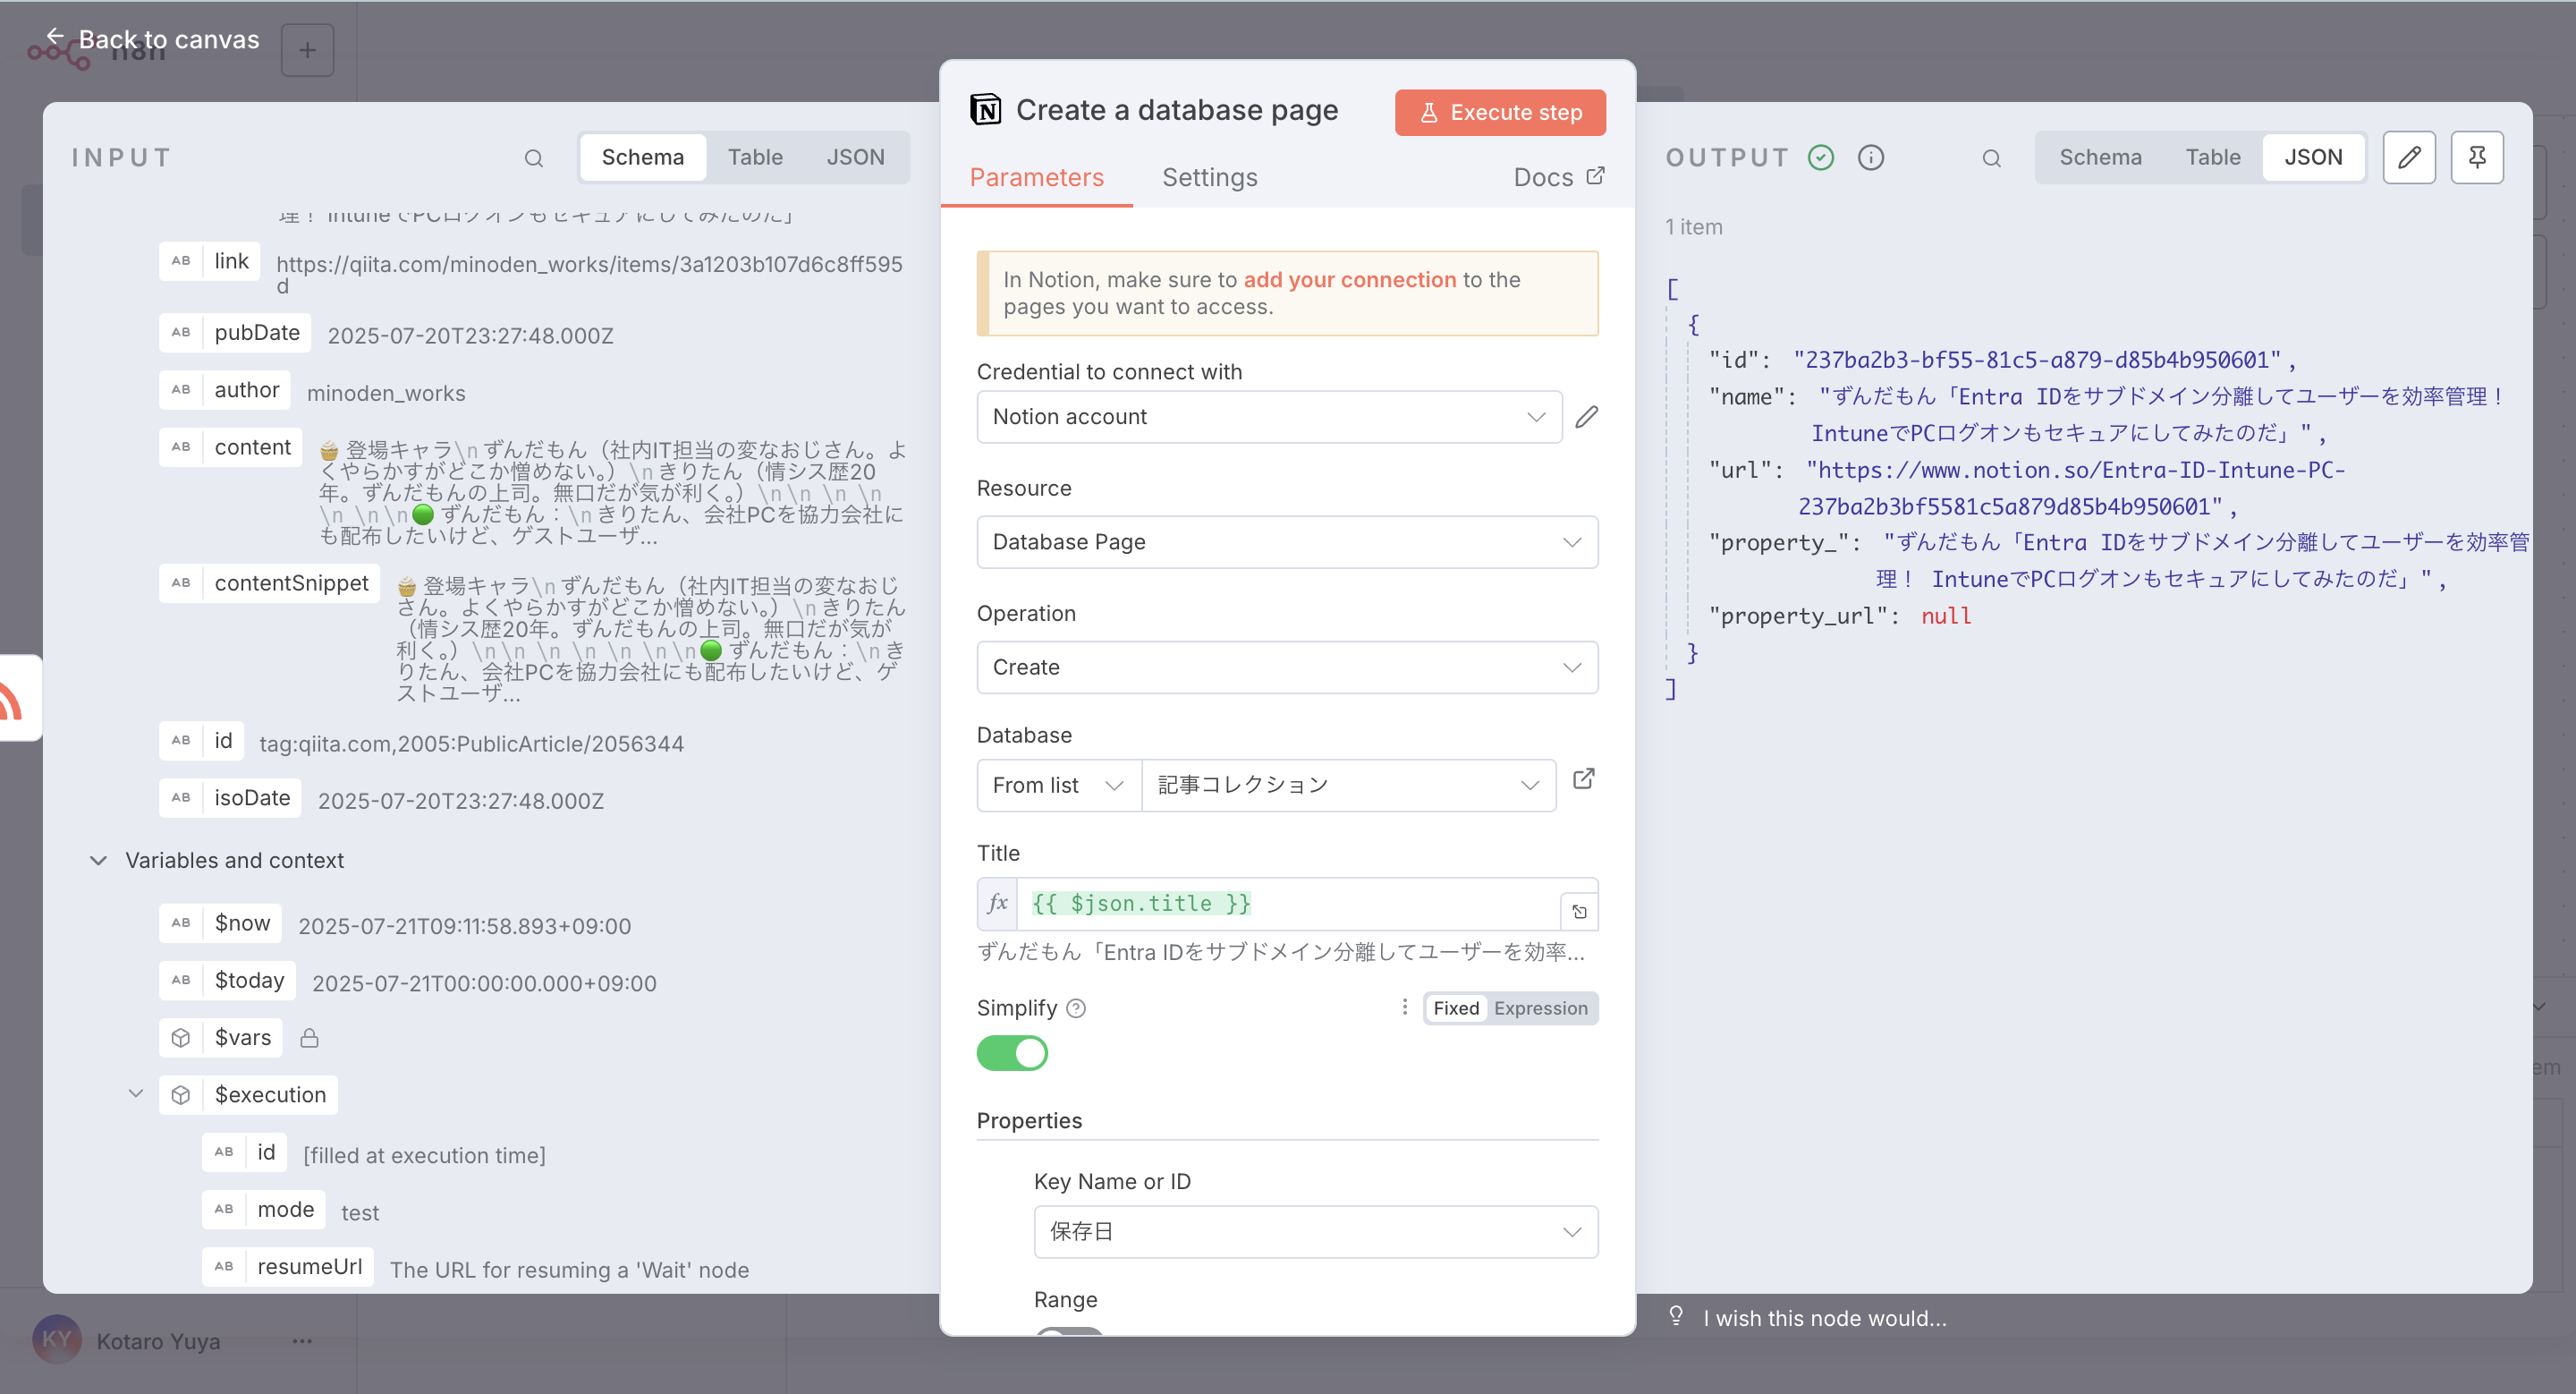Click the link field pill in INPUT
2576x1394 pixels.
tap(210, 262)
